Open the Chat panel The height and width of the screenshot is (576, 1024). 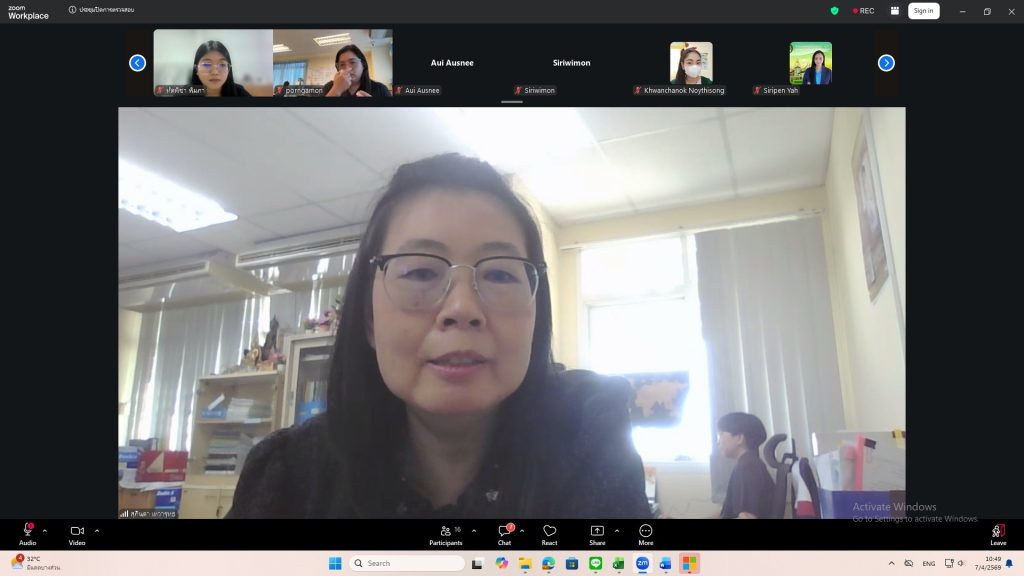[504, 532]
